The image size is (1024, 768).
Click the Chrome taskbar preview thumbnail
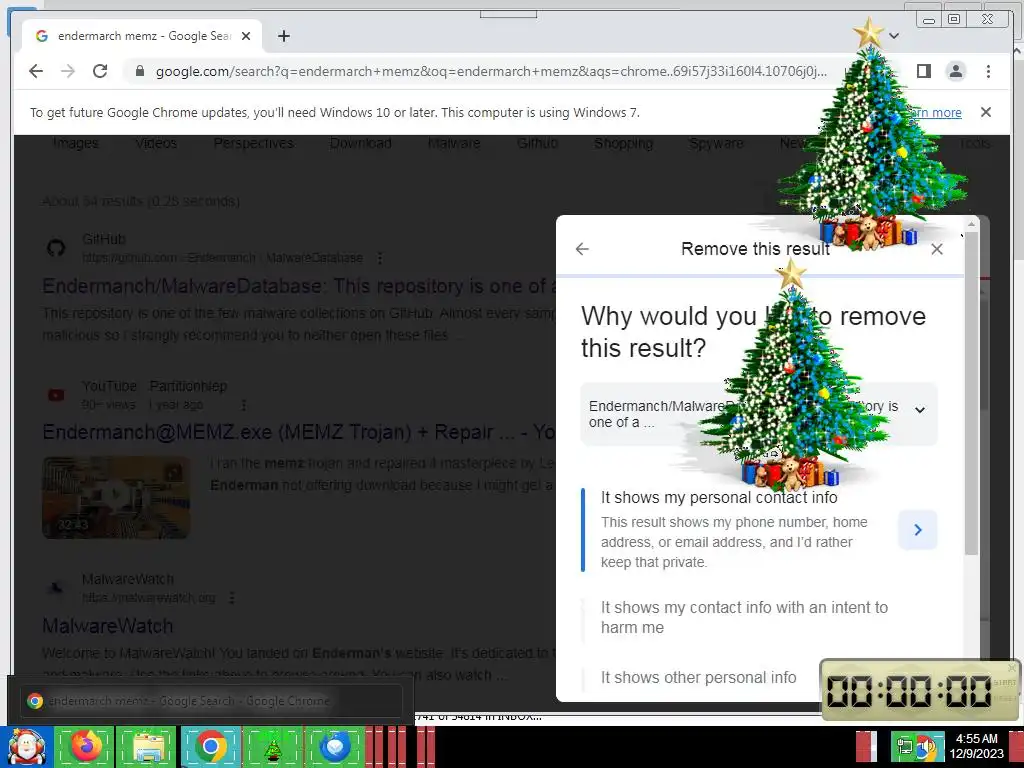click(210, 701)
